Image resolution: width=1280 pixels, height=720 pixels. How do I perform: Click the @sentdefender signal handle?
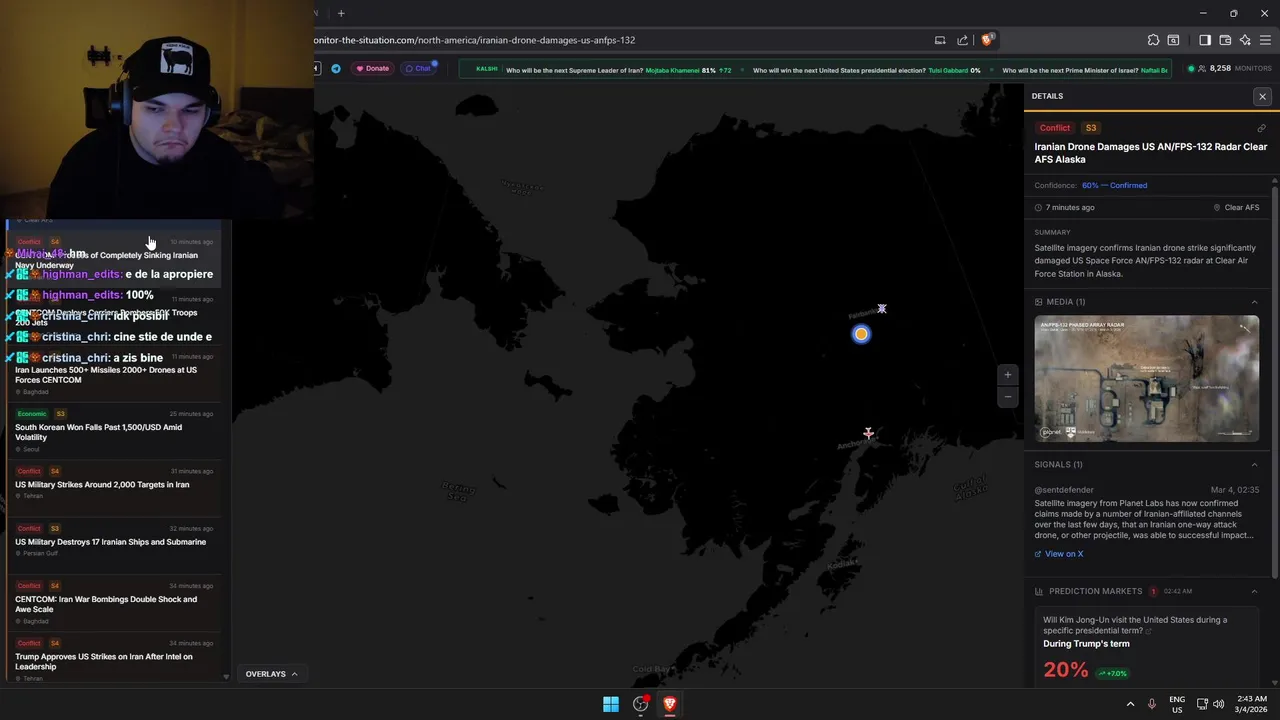1064,490
